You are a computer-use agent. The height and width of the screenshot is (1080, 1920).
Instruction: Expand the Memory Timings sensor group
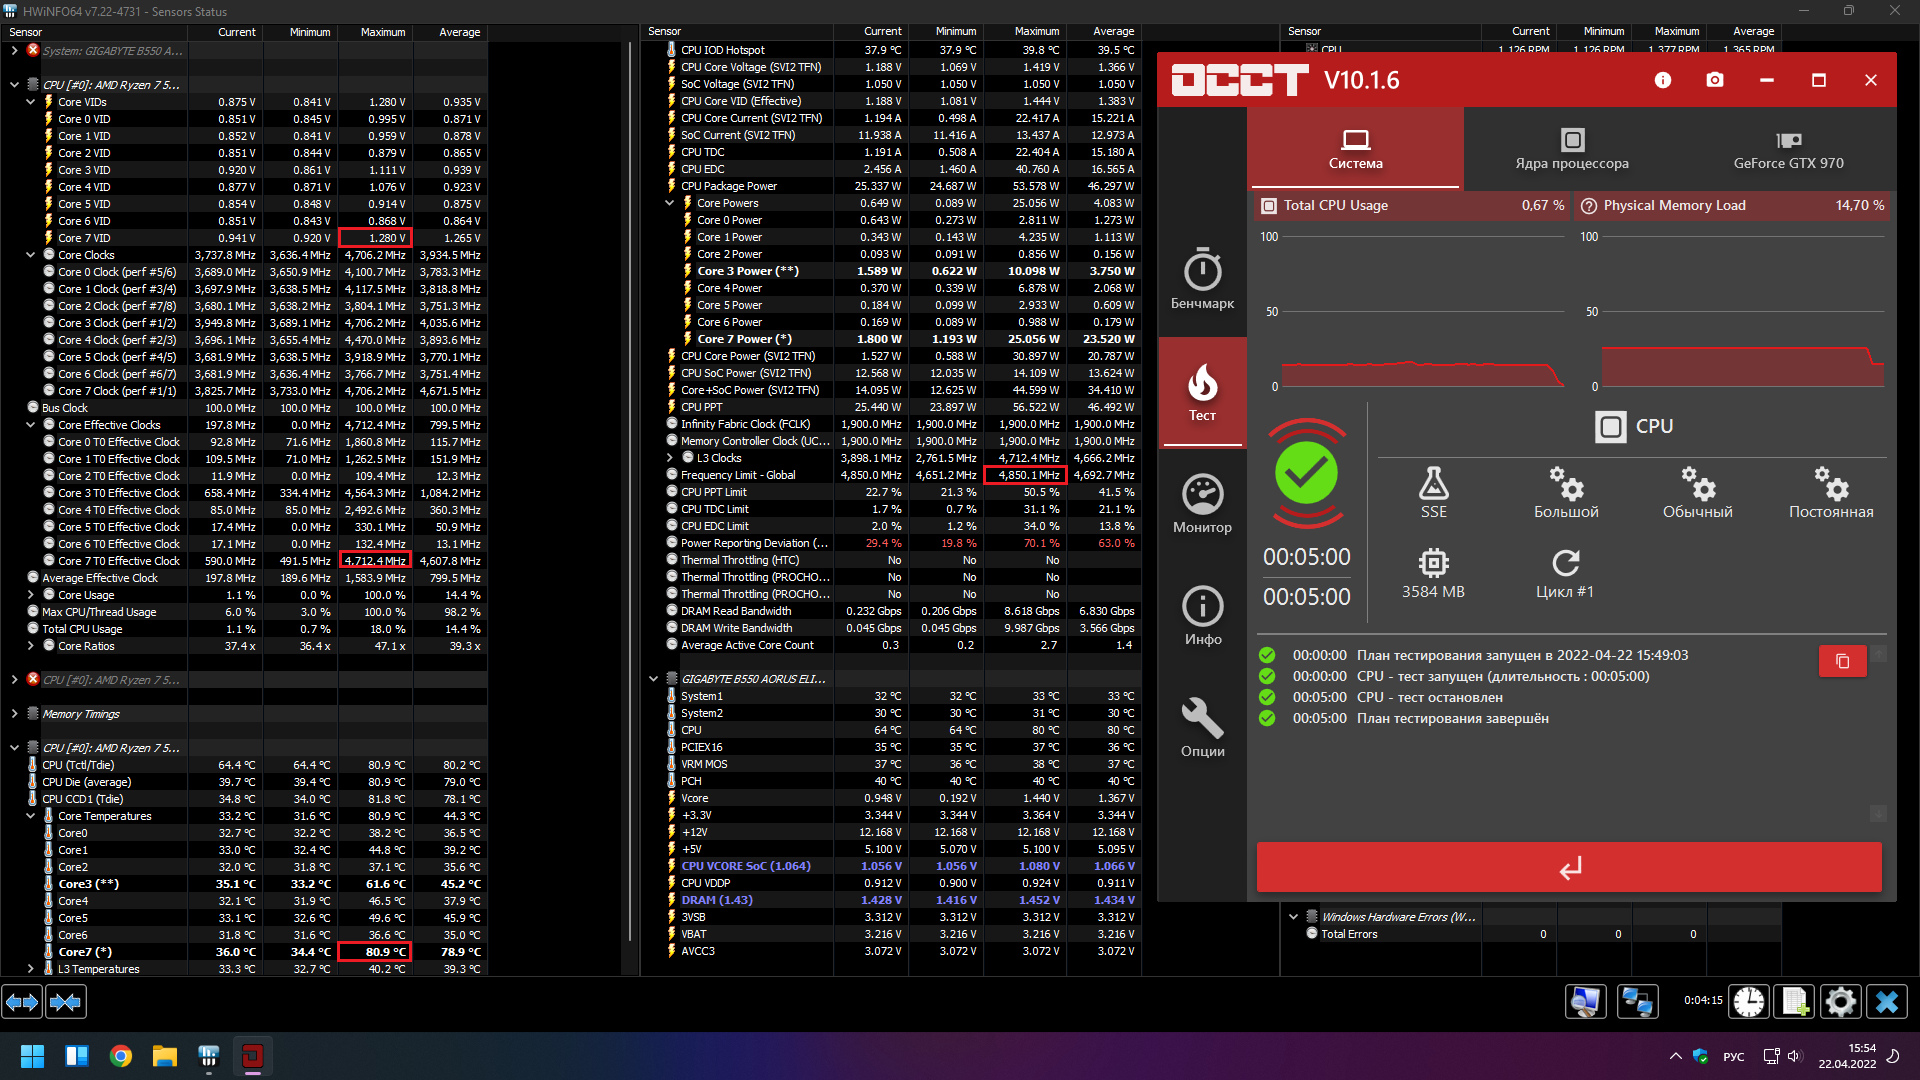14,714
